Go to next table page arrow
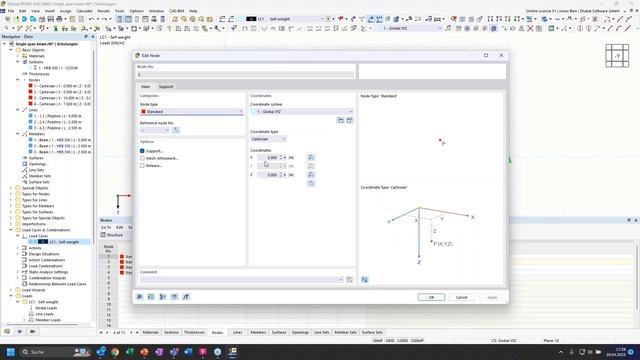 131,333
